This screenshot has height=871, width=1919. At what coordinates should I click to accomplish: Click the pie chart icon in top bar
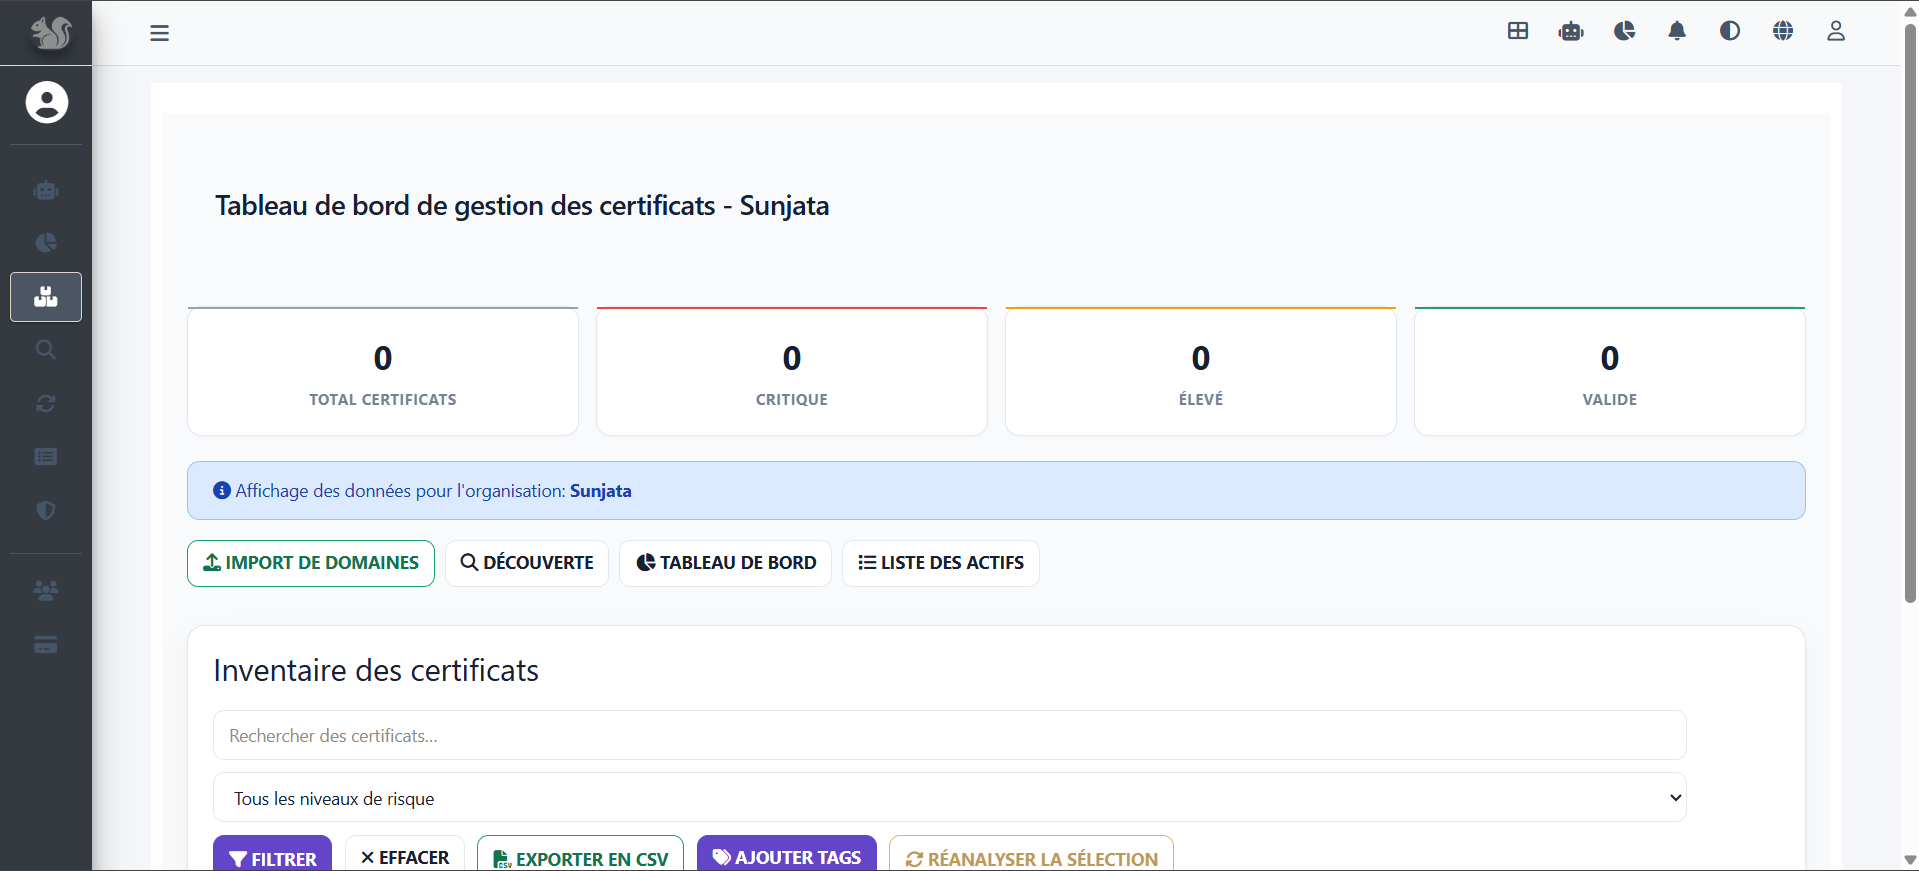tap(1625, 31)
